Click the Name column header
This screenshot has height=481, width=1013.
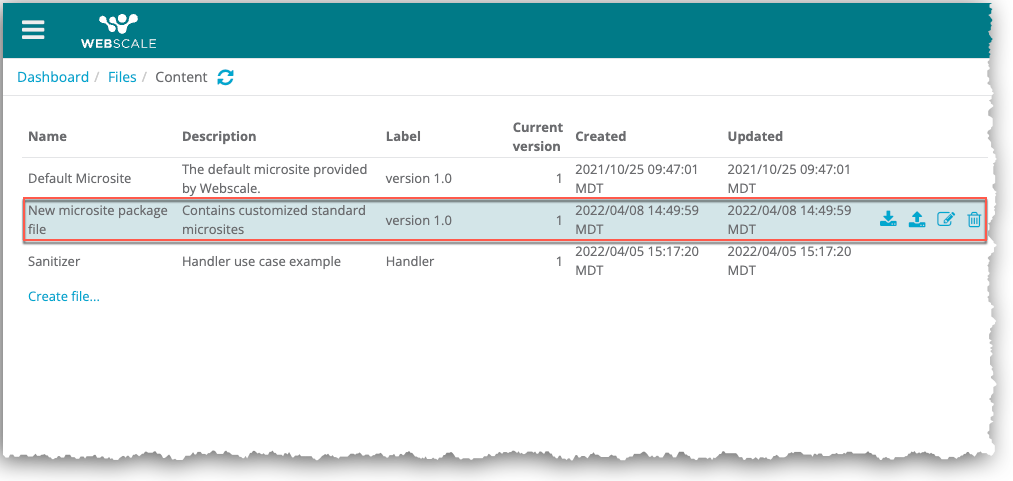47,136
